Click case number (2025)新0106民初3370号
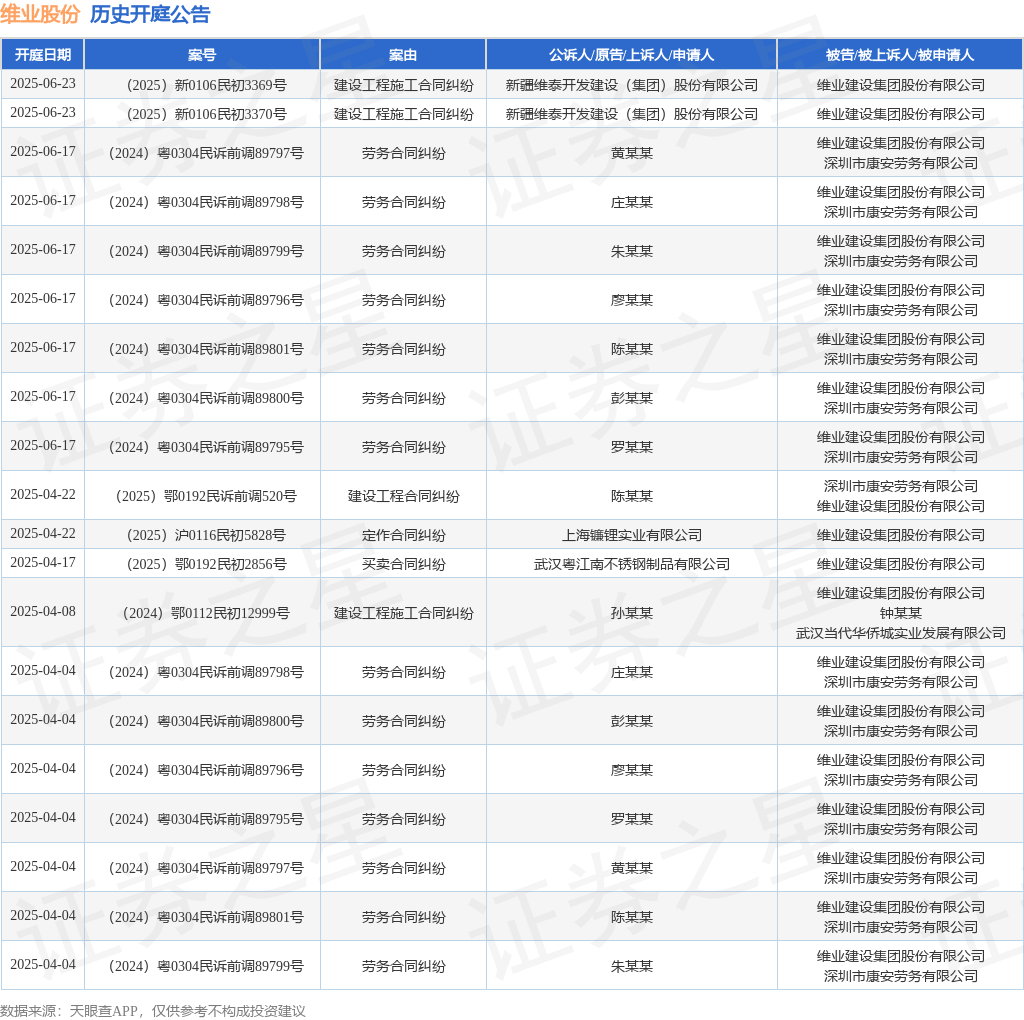Image resolution: width=1024 pixels, height=1020 pixels. [x=206, y=114]
